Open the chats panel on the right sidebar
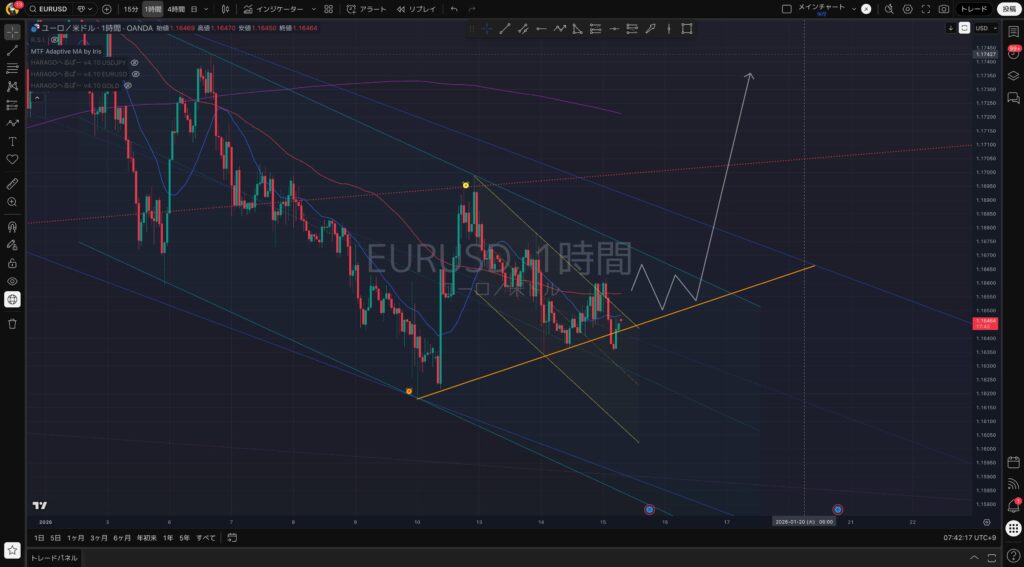This screenshot has width=1024, height=567. point(1013,98)
